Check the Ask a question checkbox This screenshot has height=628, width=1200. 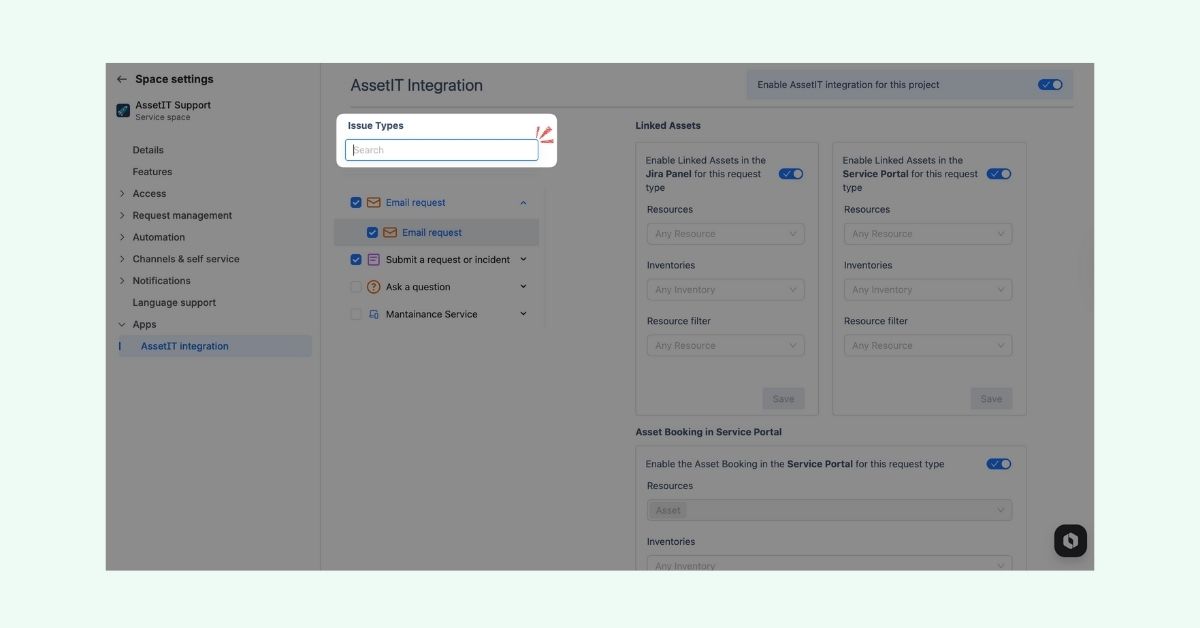coord(355,286)
